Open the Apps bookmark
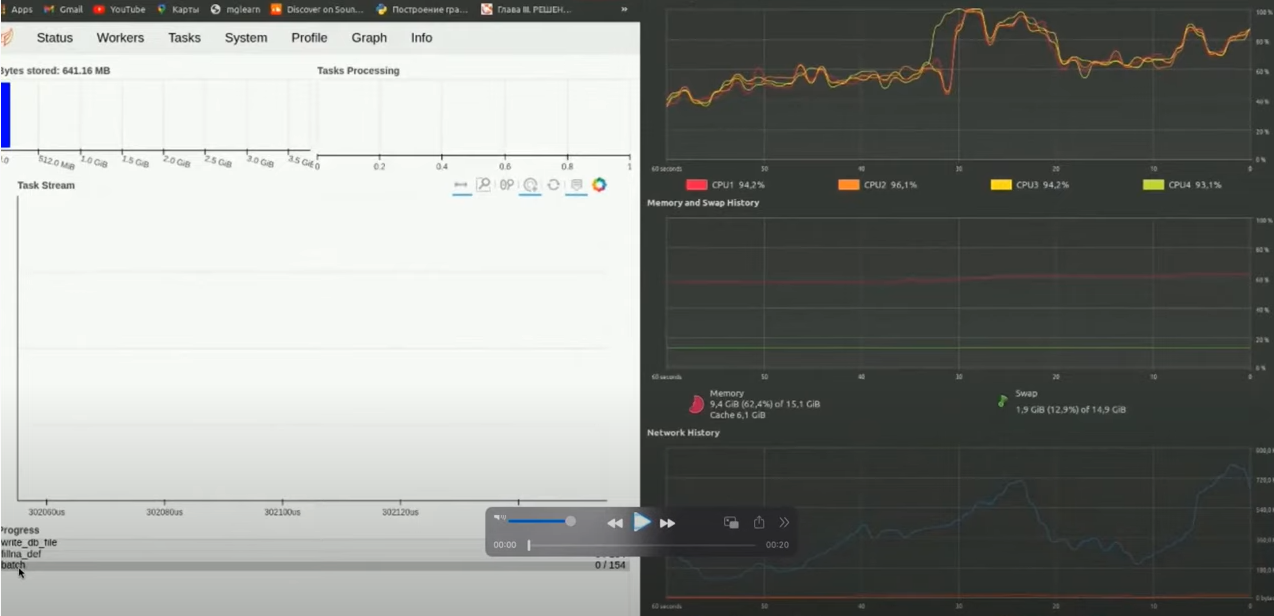Image resolution: width=1274 pixels, height=616 pixels. coord(17,9)
